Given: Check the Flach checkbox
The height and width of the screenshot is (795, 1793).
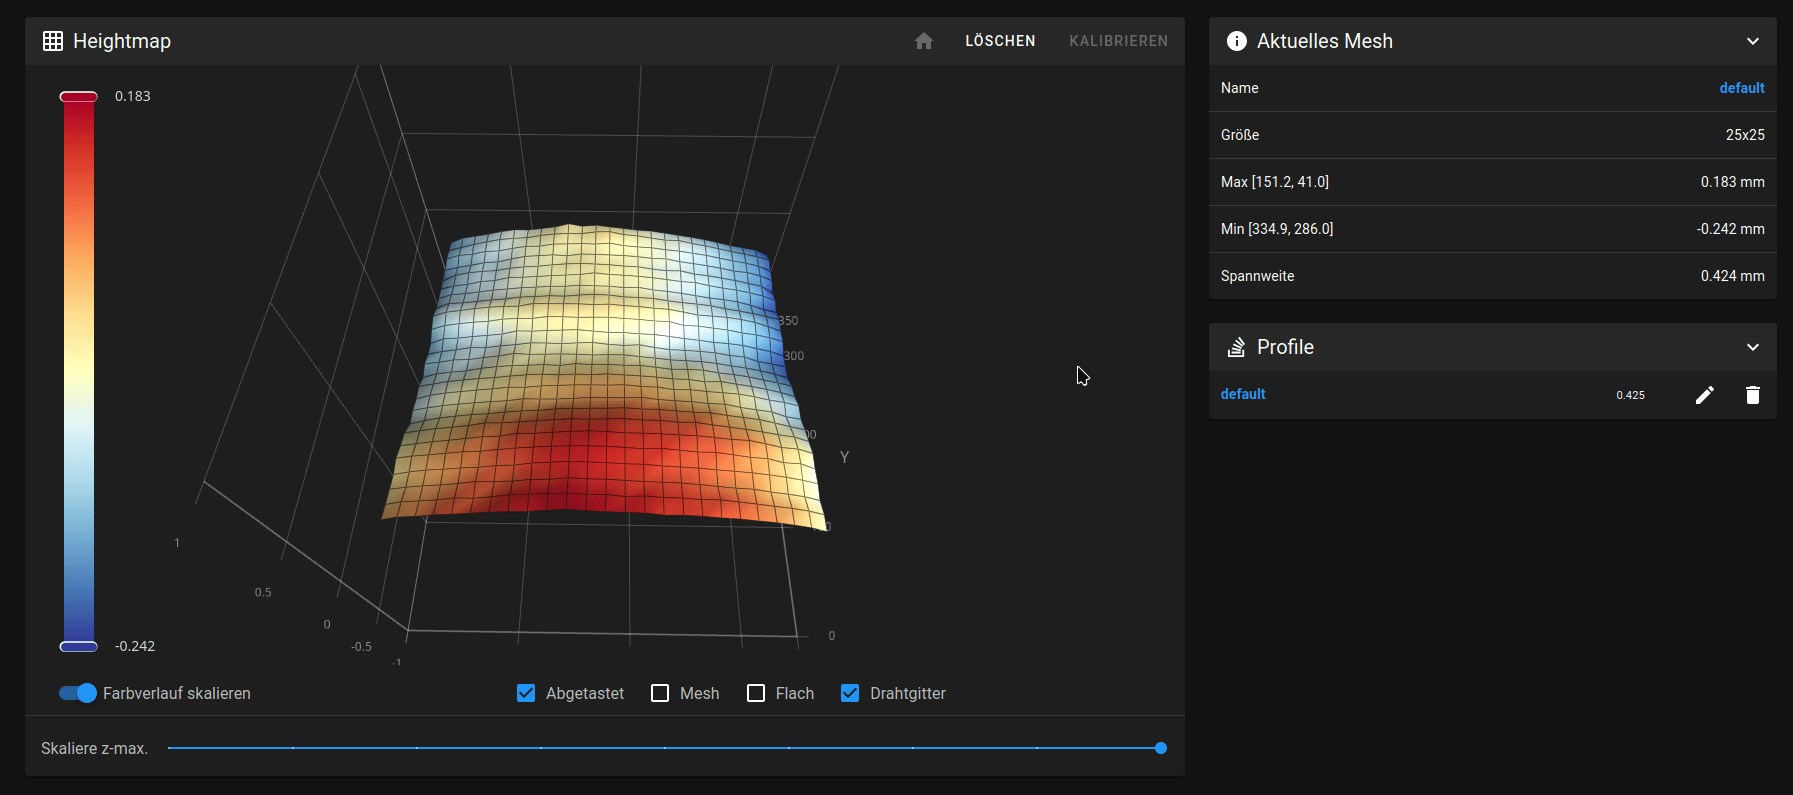Looking at the screenshot, I should click(x=756, y=693).
